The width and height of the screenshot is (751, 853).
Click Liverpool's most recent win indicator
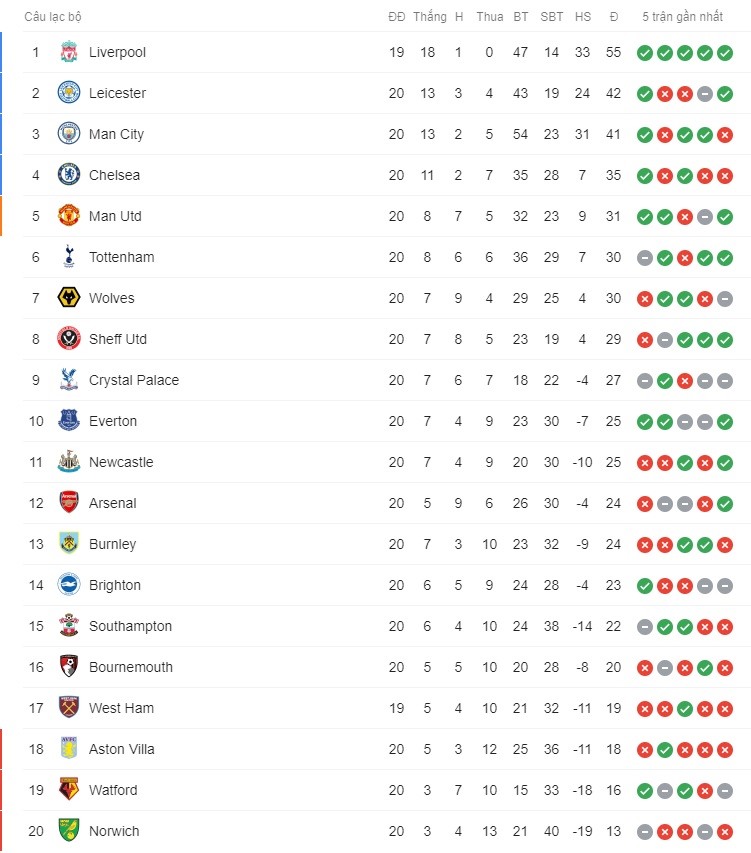(x=725, y=53)
